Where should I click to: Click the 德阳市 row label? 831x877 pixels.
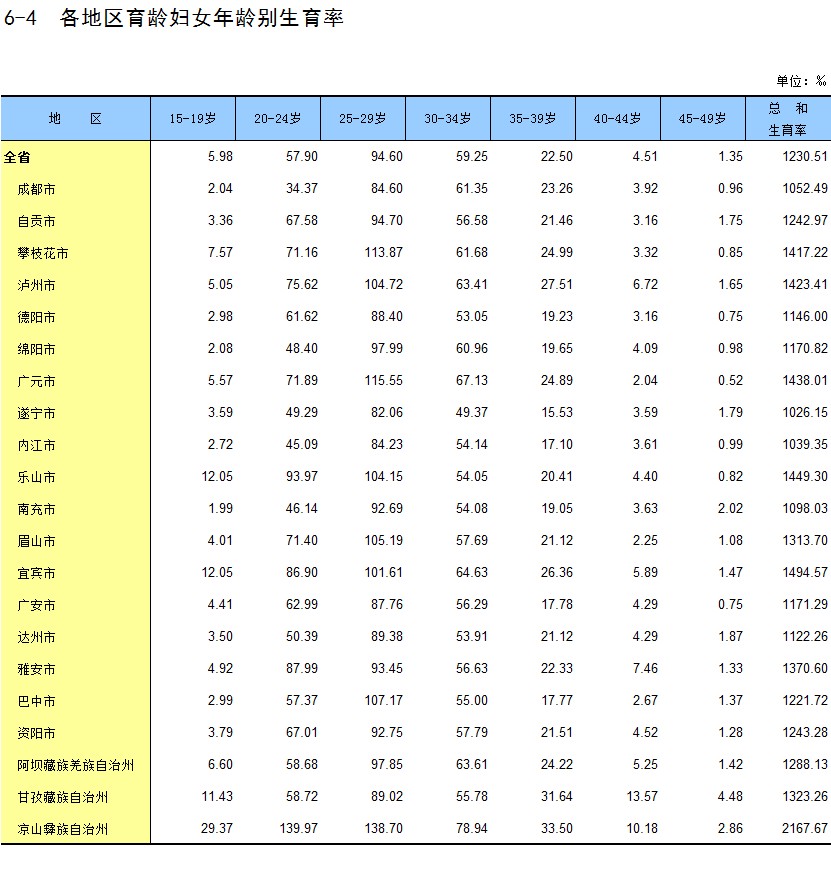(36, 317)
